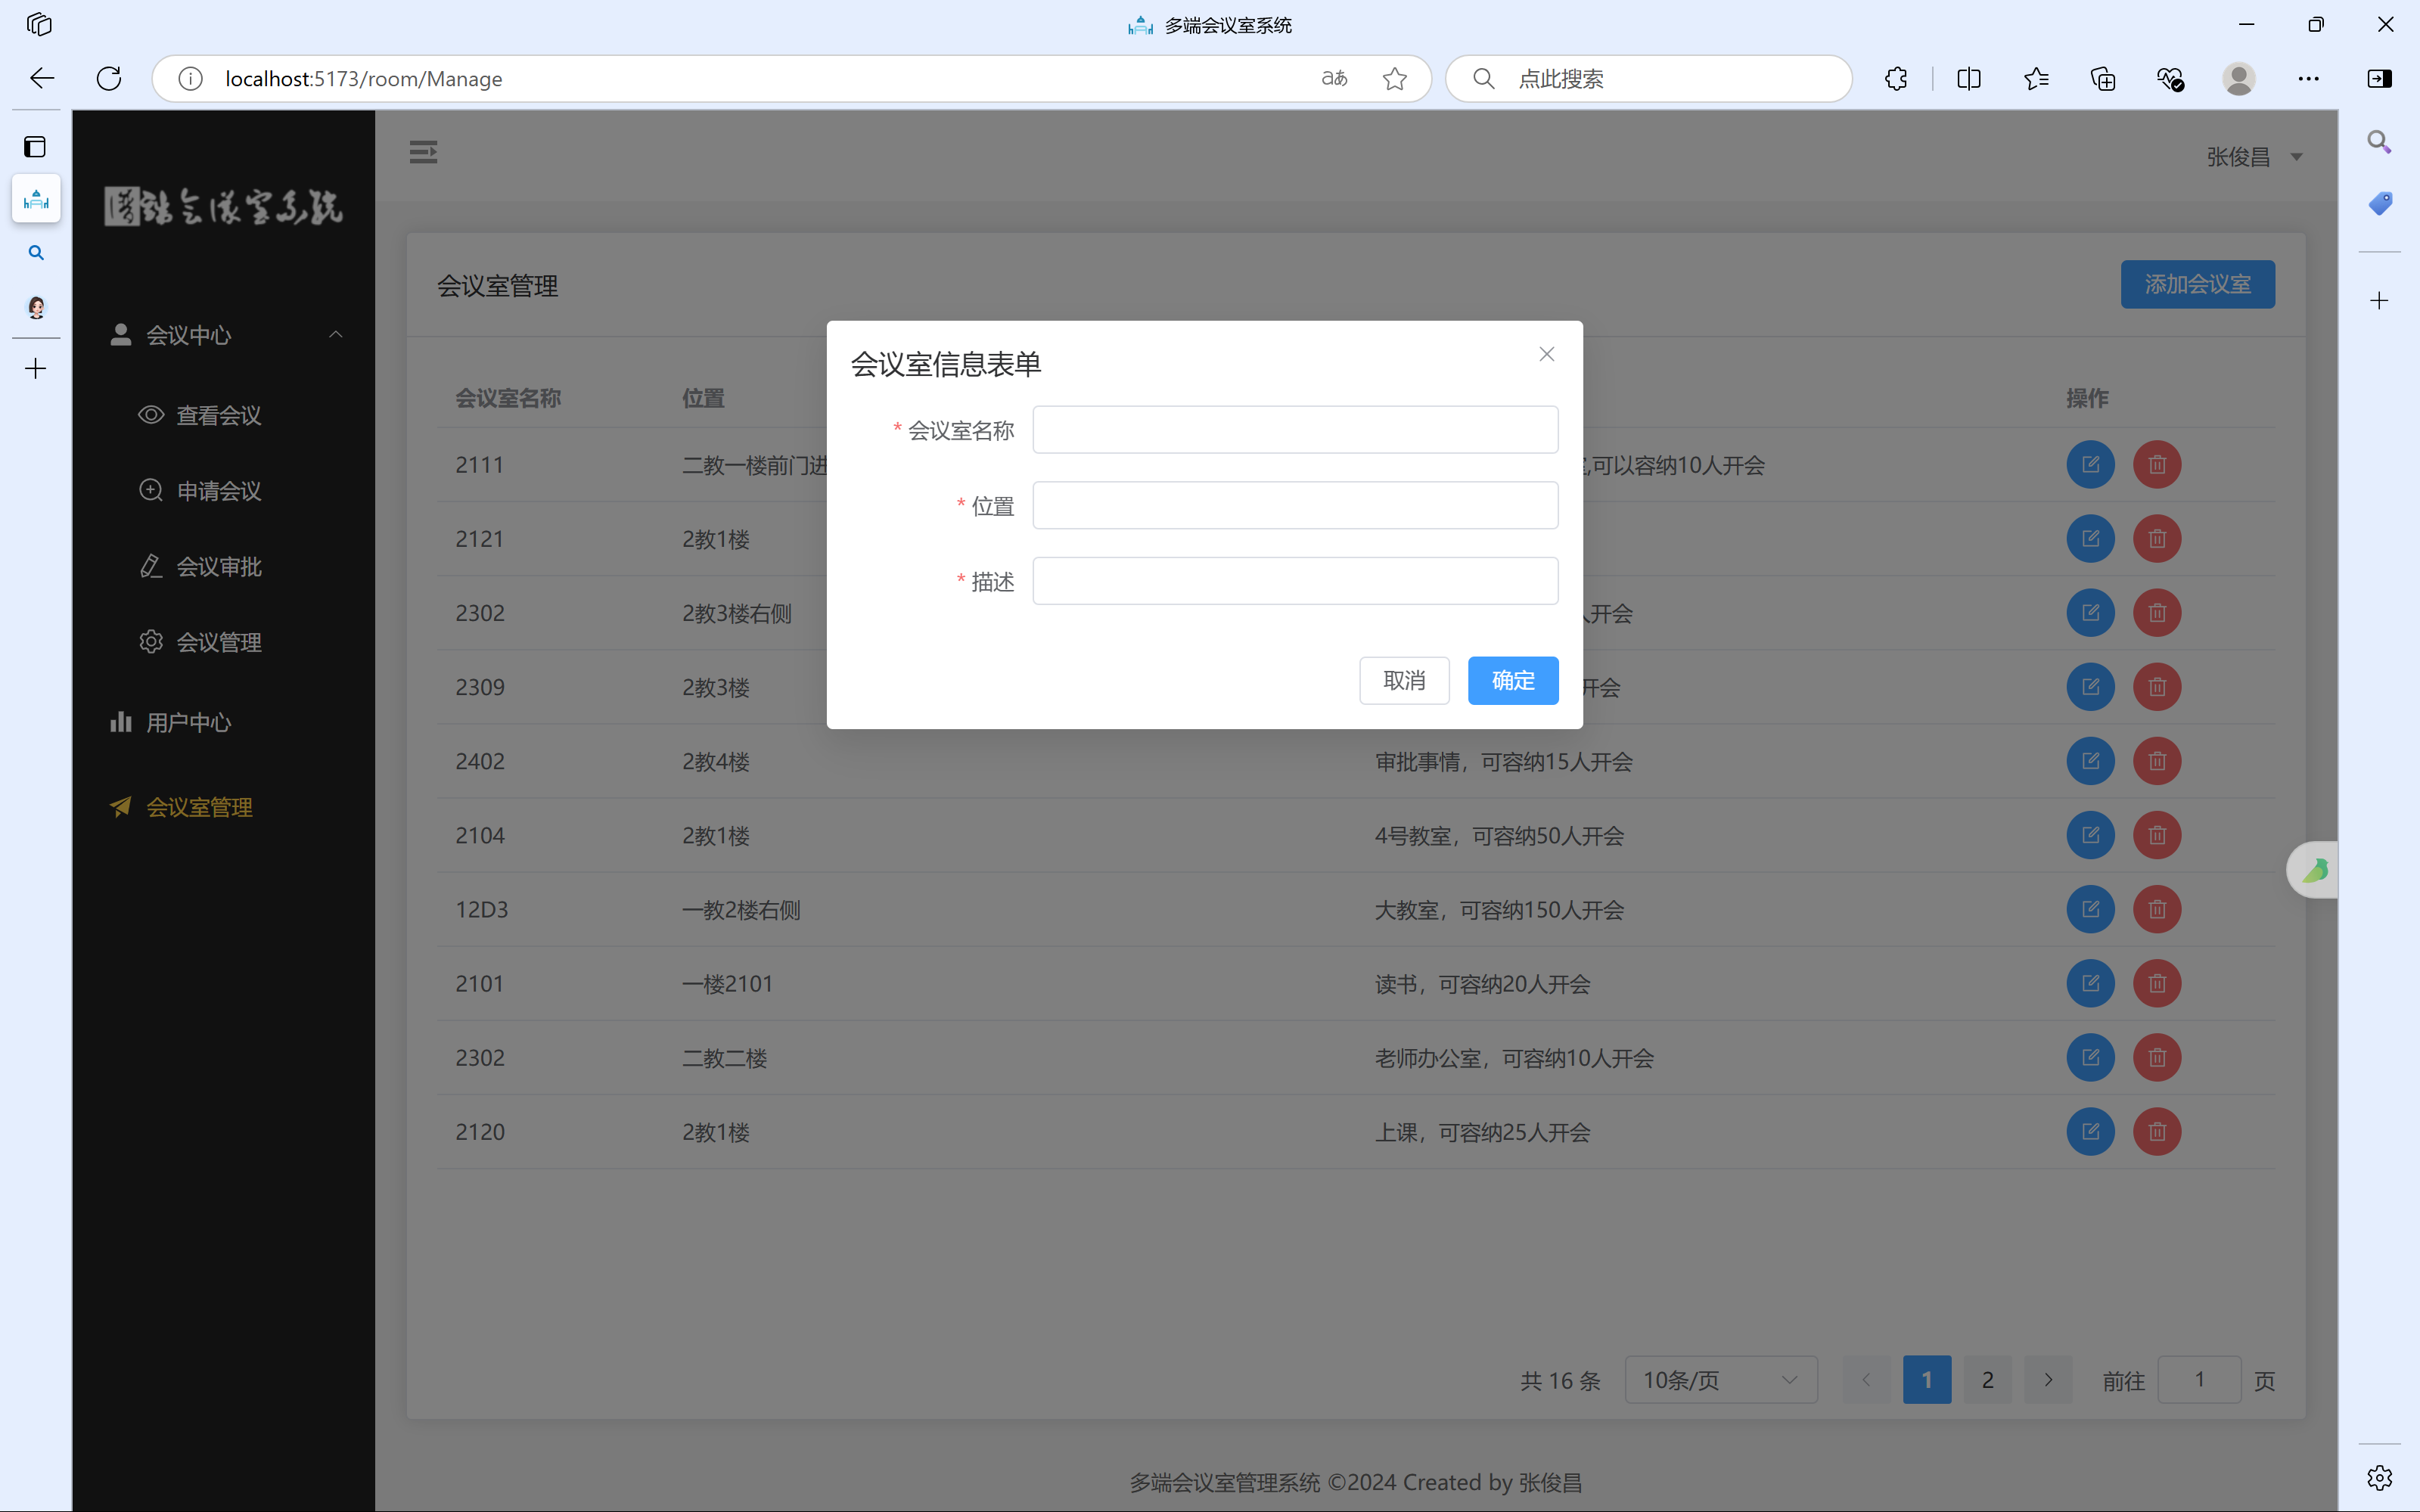Click the address bar URL
This screenshot has width=2420, height=1512.
(x=364, y=78)
